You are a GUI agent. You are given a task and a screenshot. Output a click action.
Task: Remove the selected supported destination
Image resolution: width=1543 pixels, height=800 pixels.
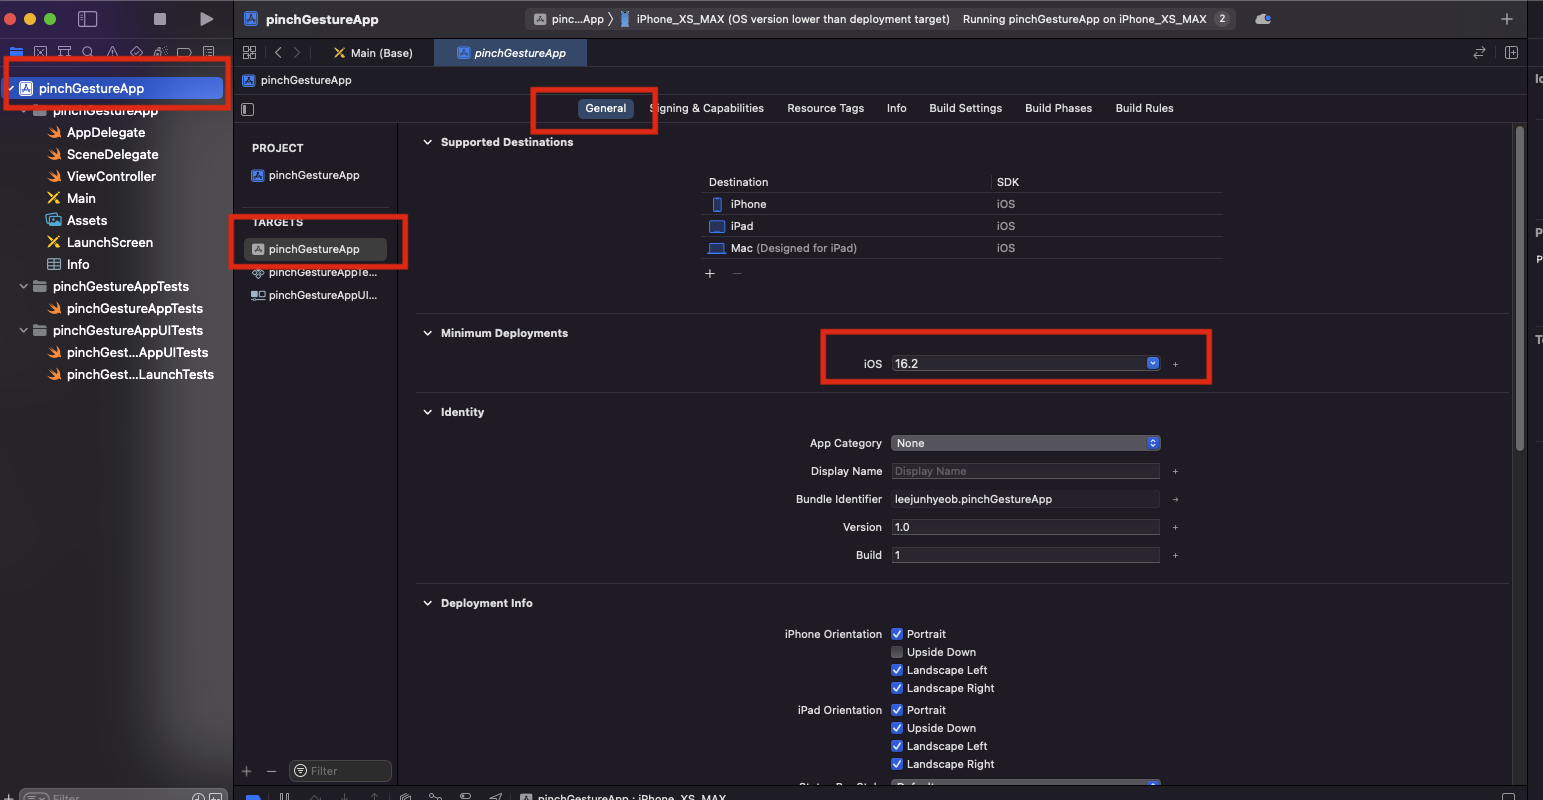click(737, 273)
